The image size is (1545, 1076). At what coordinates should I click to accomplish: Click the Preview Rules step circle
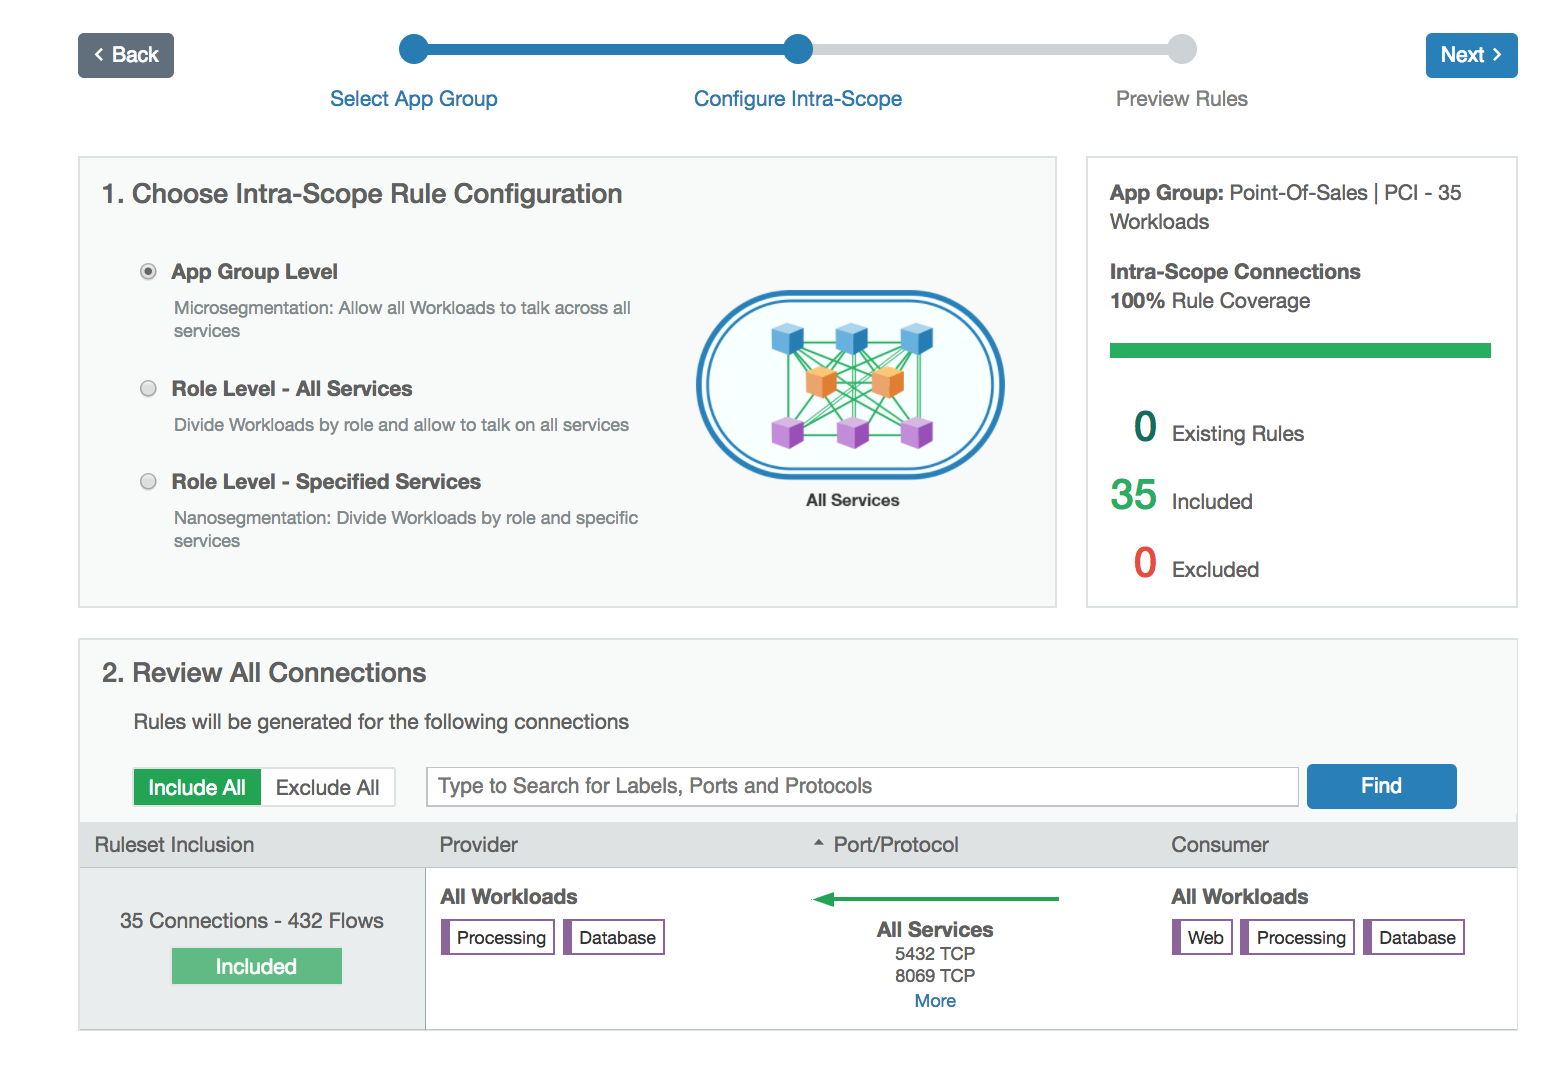[x=1182, y=49]
